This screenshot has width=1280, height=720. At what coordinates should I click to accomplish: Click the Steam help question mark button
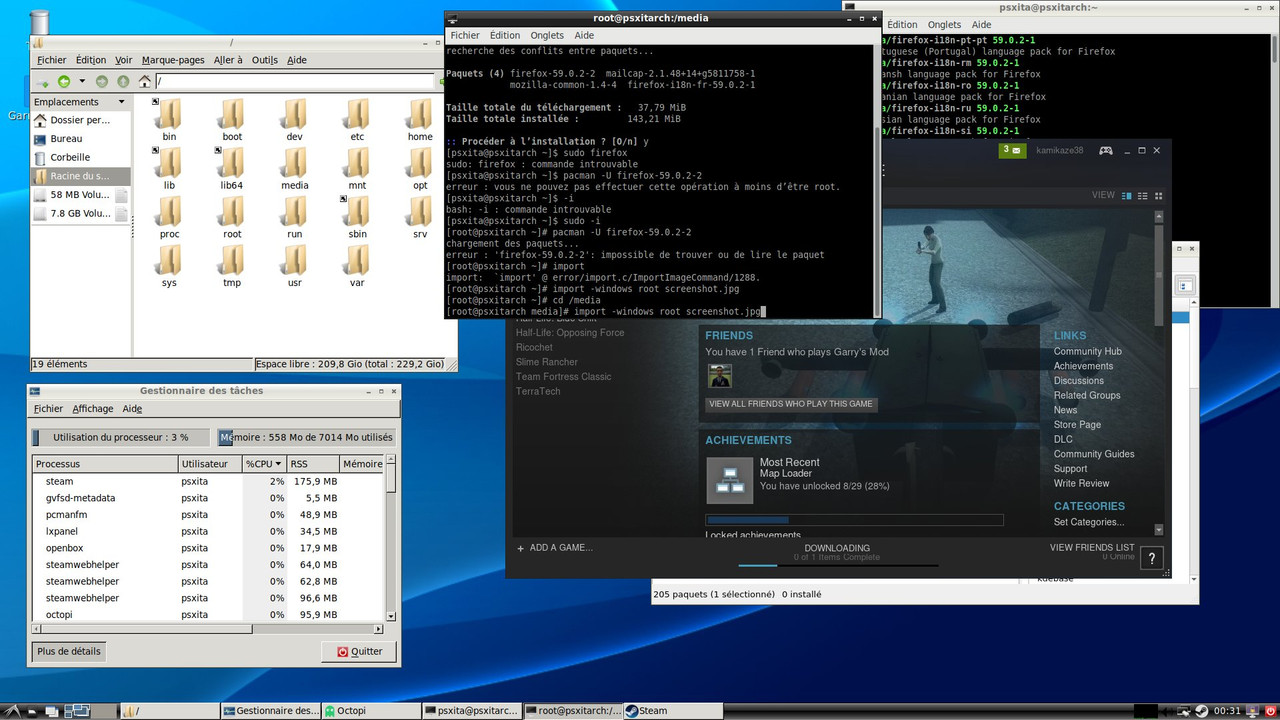1152,558
